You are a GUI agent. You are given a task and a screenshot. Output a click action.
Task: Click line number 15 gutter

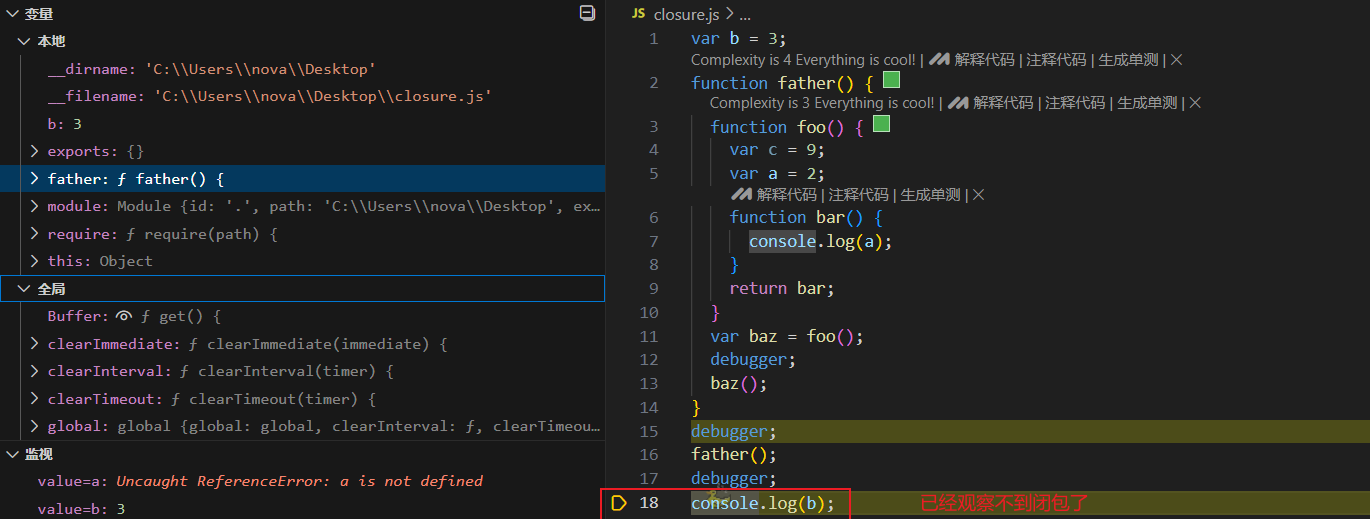[648, 431]
